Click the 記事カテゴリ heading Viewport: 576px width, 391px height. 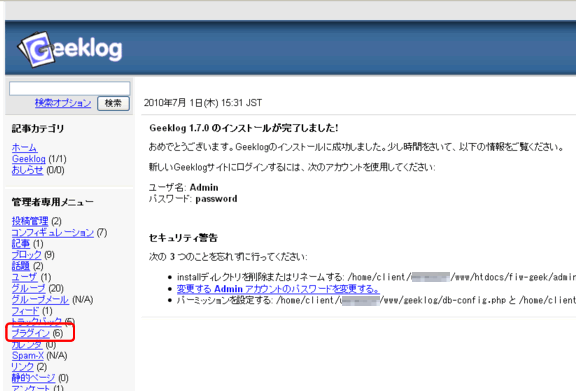(x=38, y=129)
